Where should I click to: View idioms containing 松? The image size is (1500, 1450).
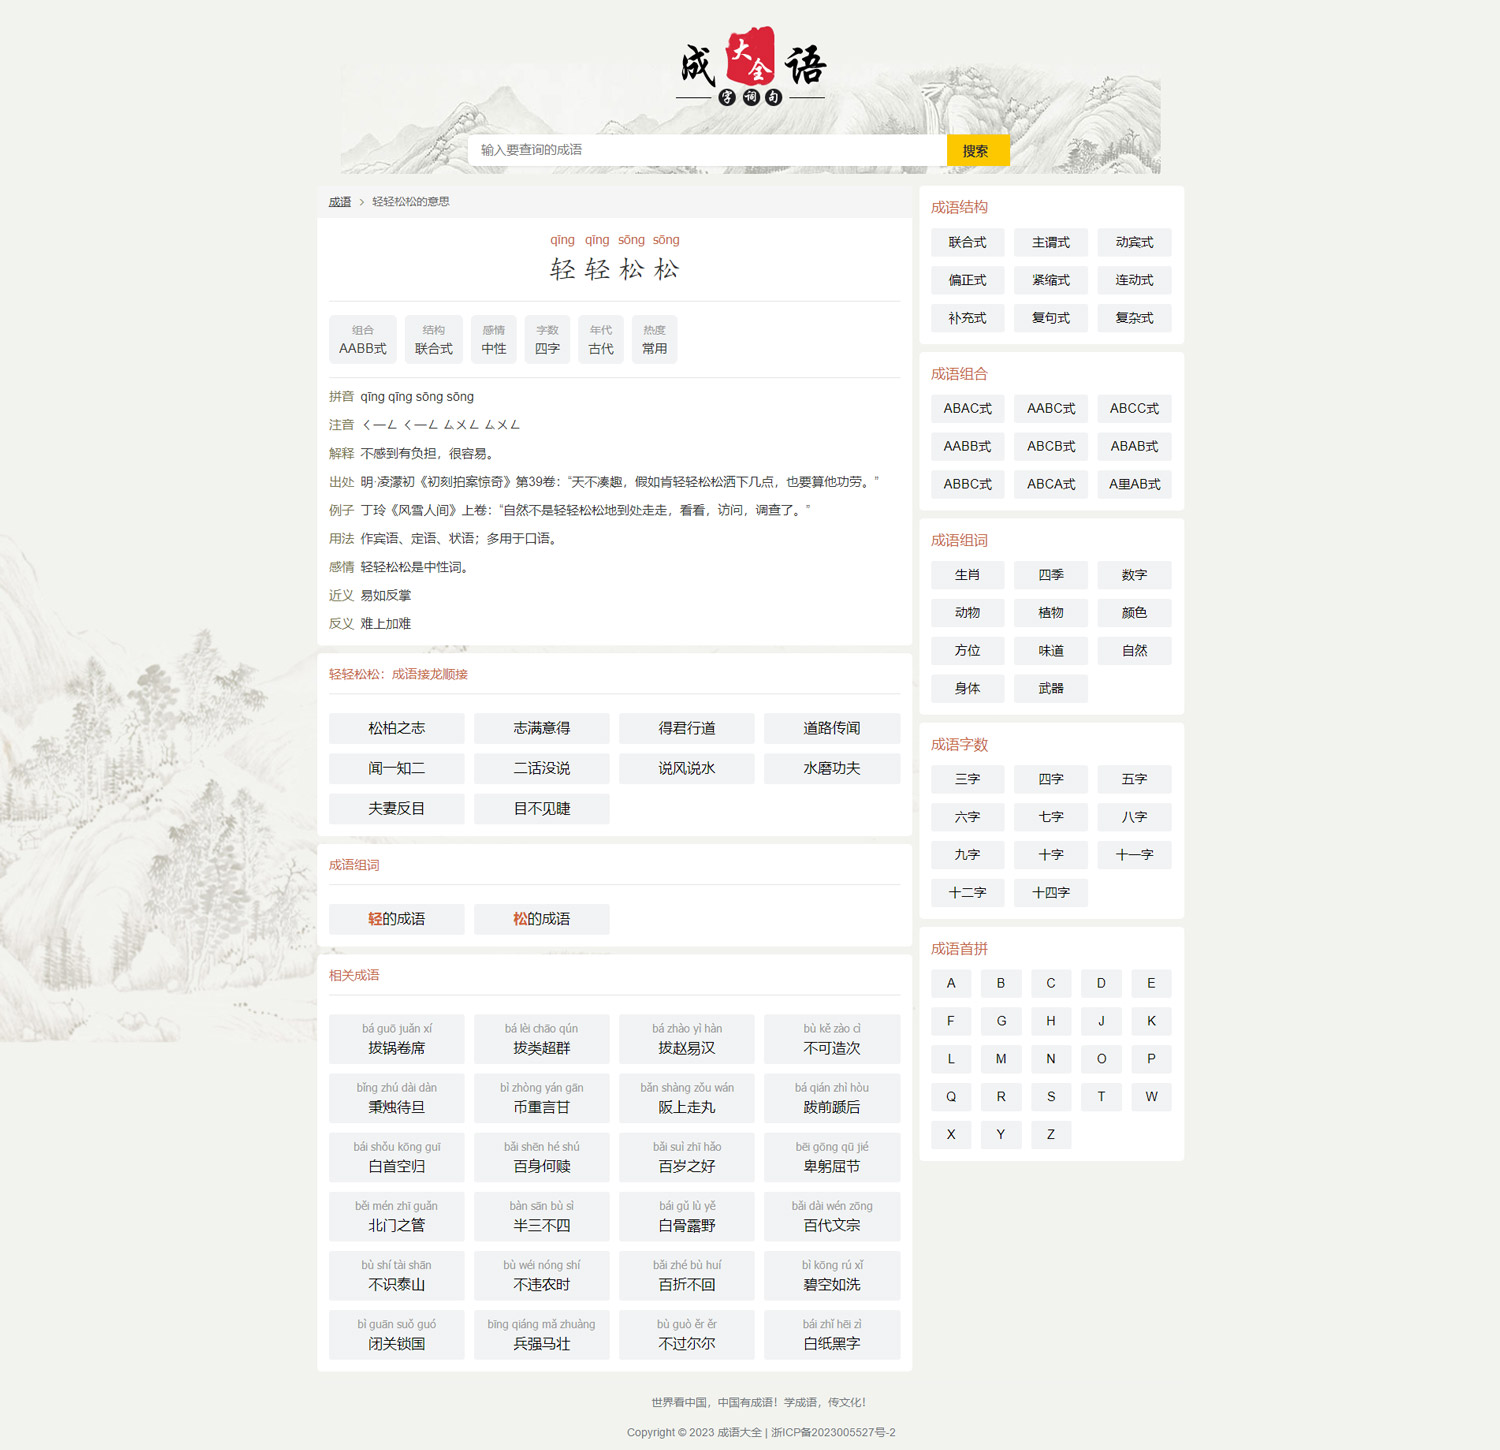pos(541,919)
